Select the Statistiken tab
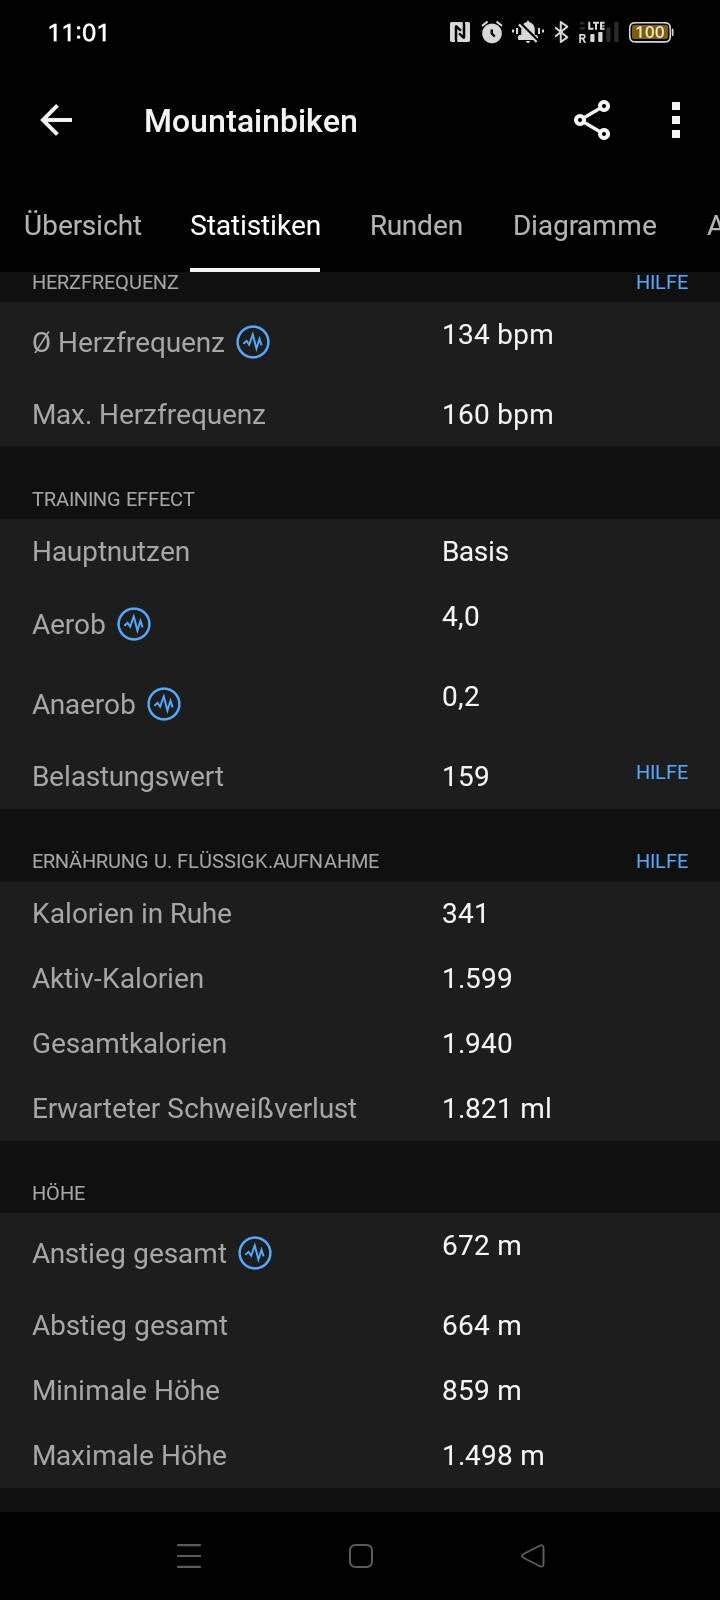The image size is (720, 1600). tap(255, 225)
